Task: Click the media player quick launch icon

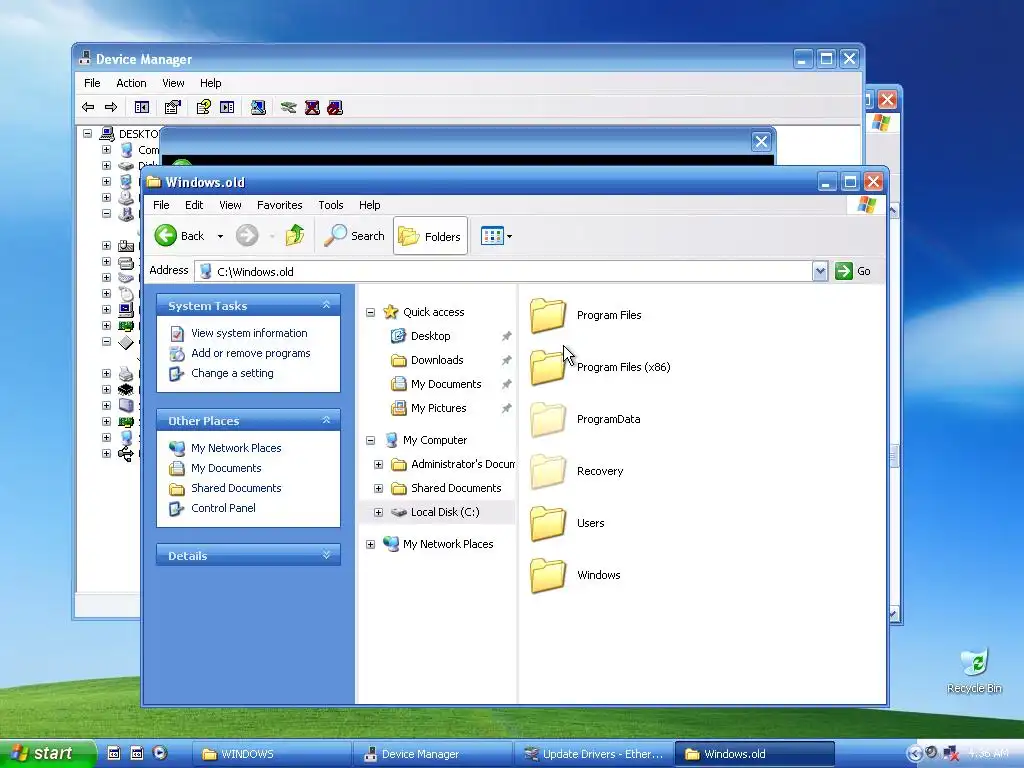Action: [x=160, y=753]
